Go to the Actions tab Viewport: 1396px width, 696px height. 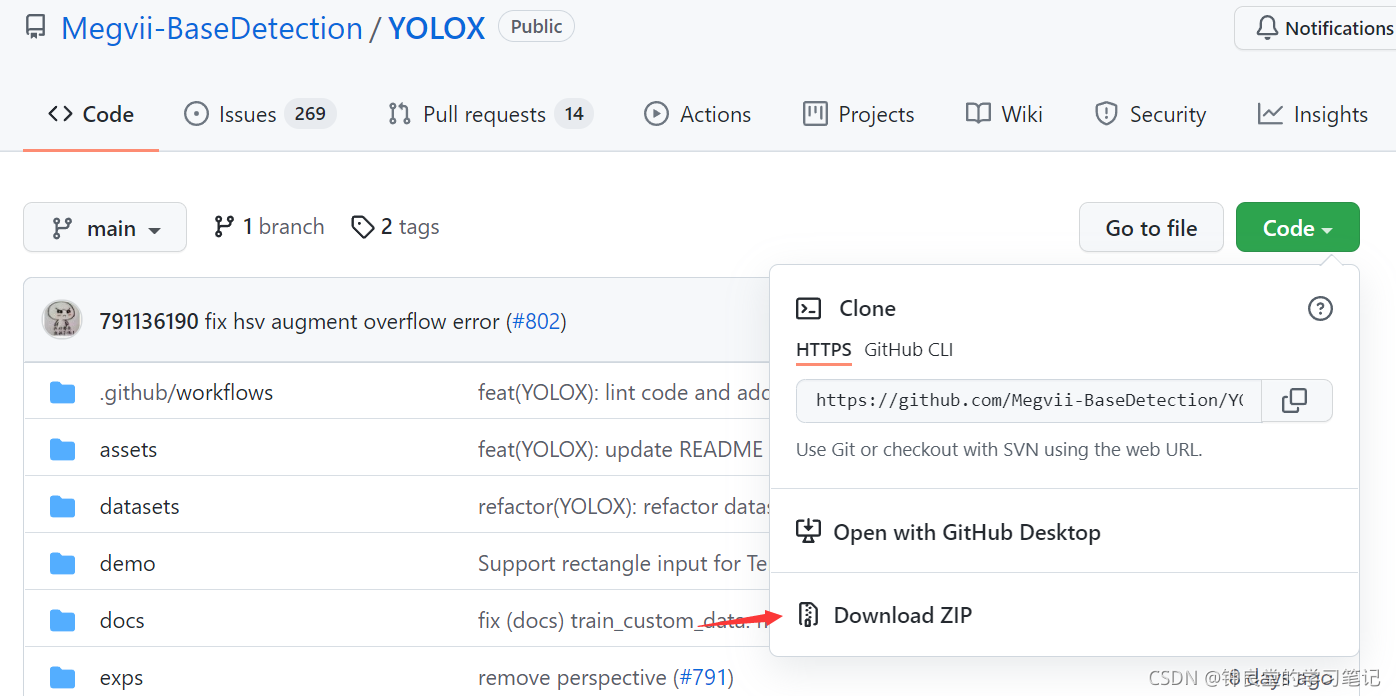coord(697,114)
